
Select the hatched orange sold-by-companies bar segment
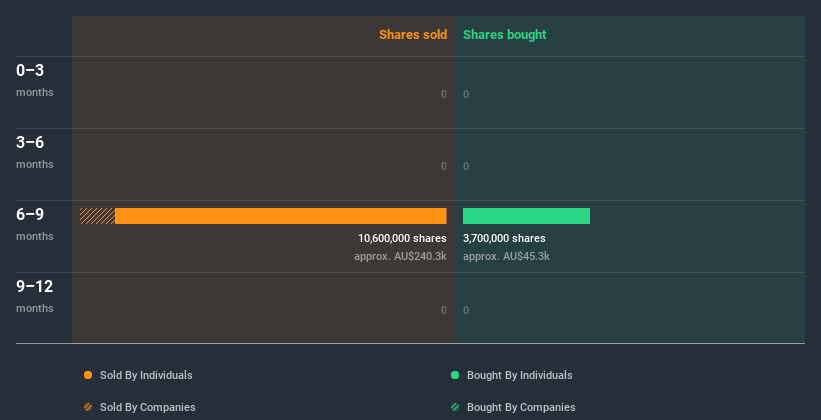tap(97, 216)
